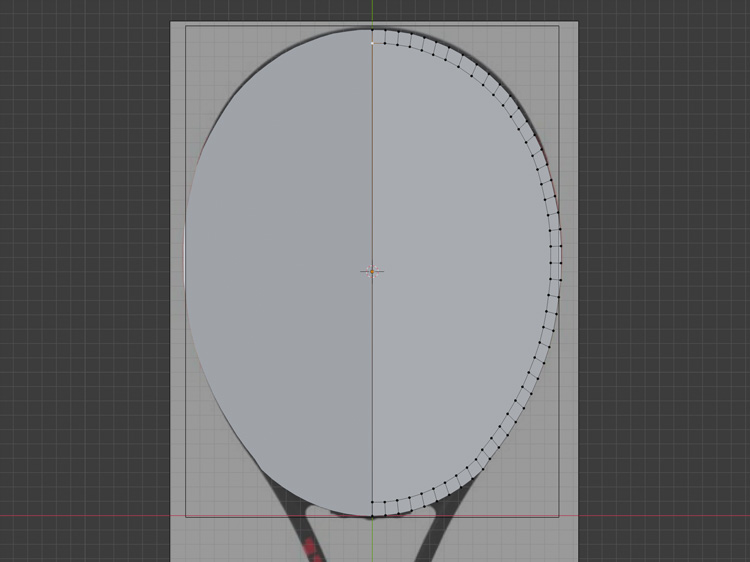Click the green Y axis line below the mesh

tap(372, 540)
